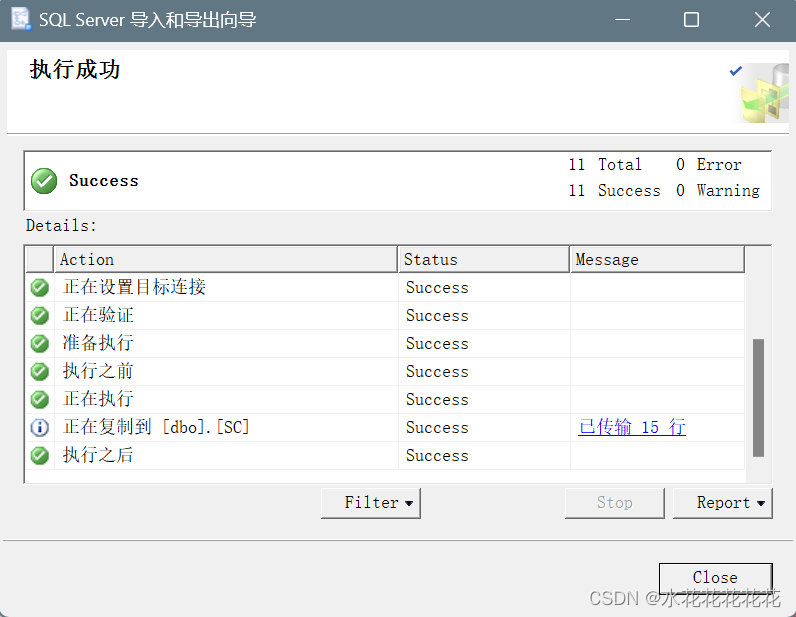Viewport: 796px width, 617px height.
Task: Select the 准备执行 action row
Action: 385,343
